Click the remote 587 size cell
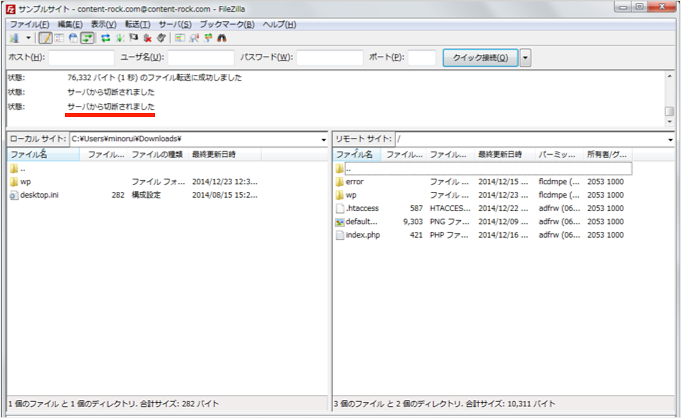This screenshot has height=418, width=681. point(416,209)
